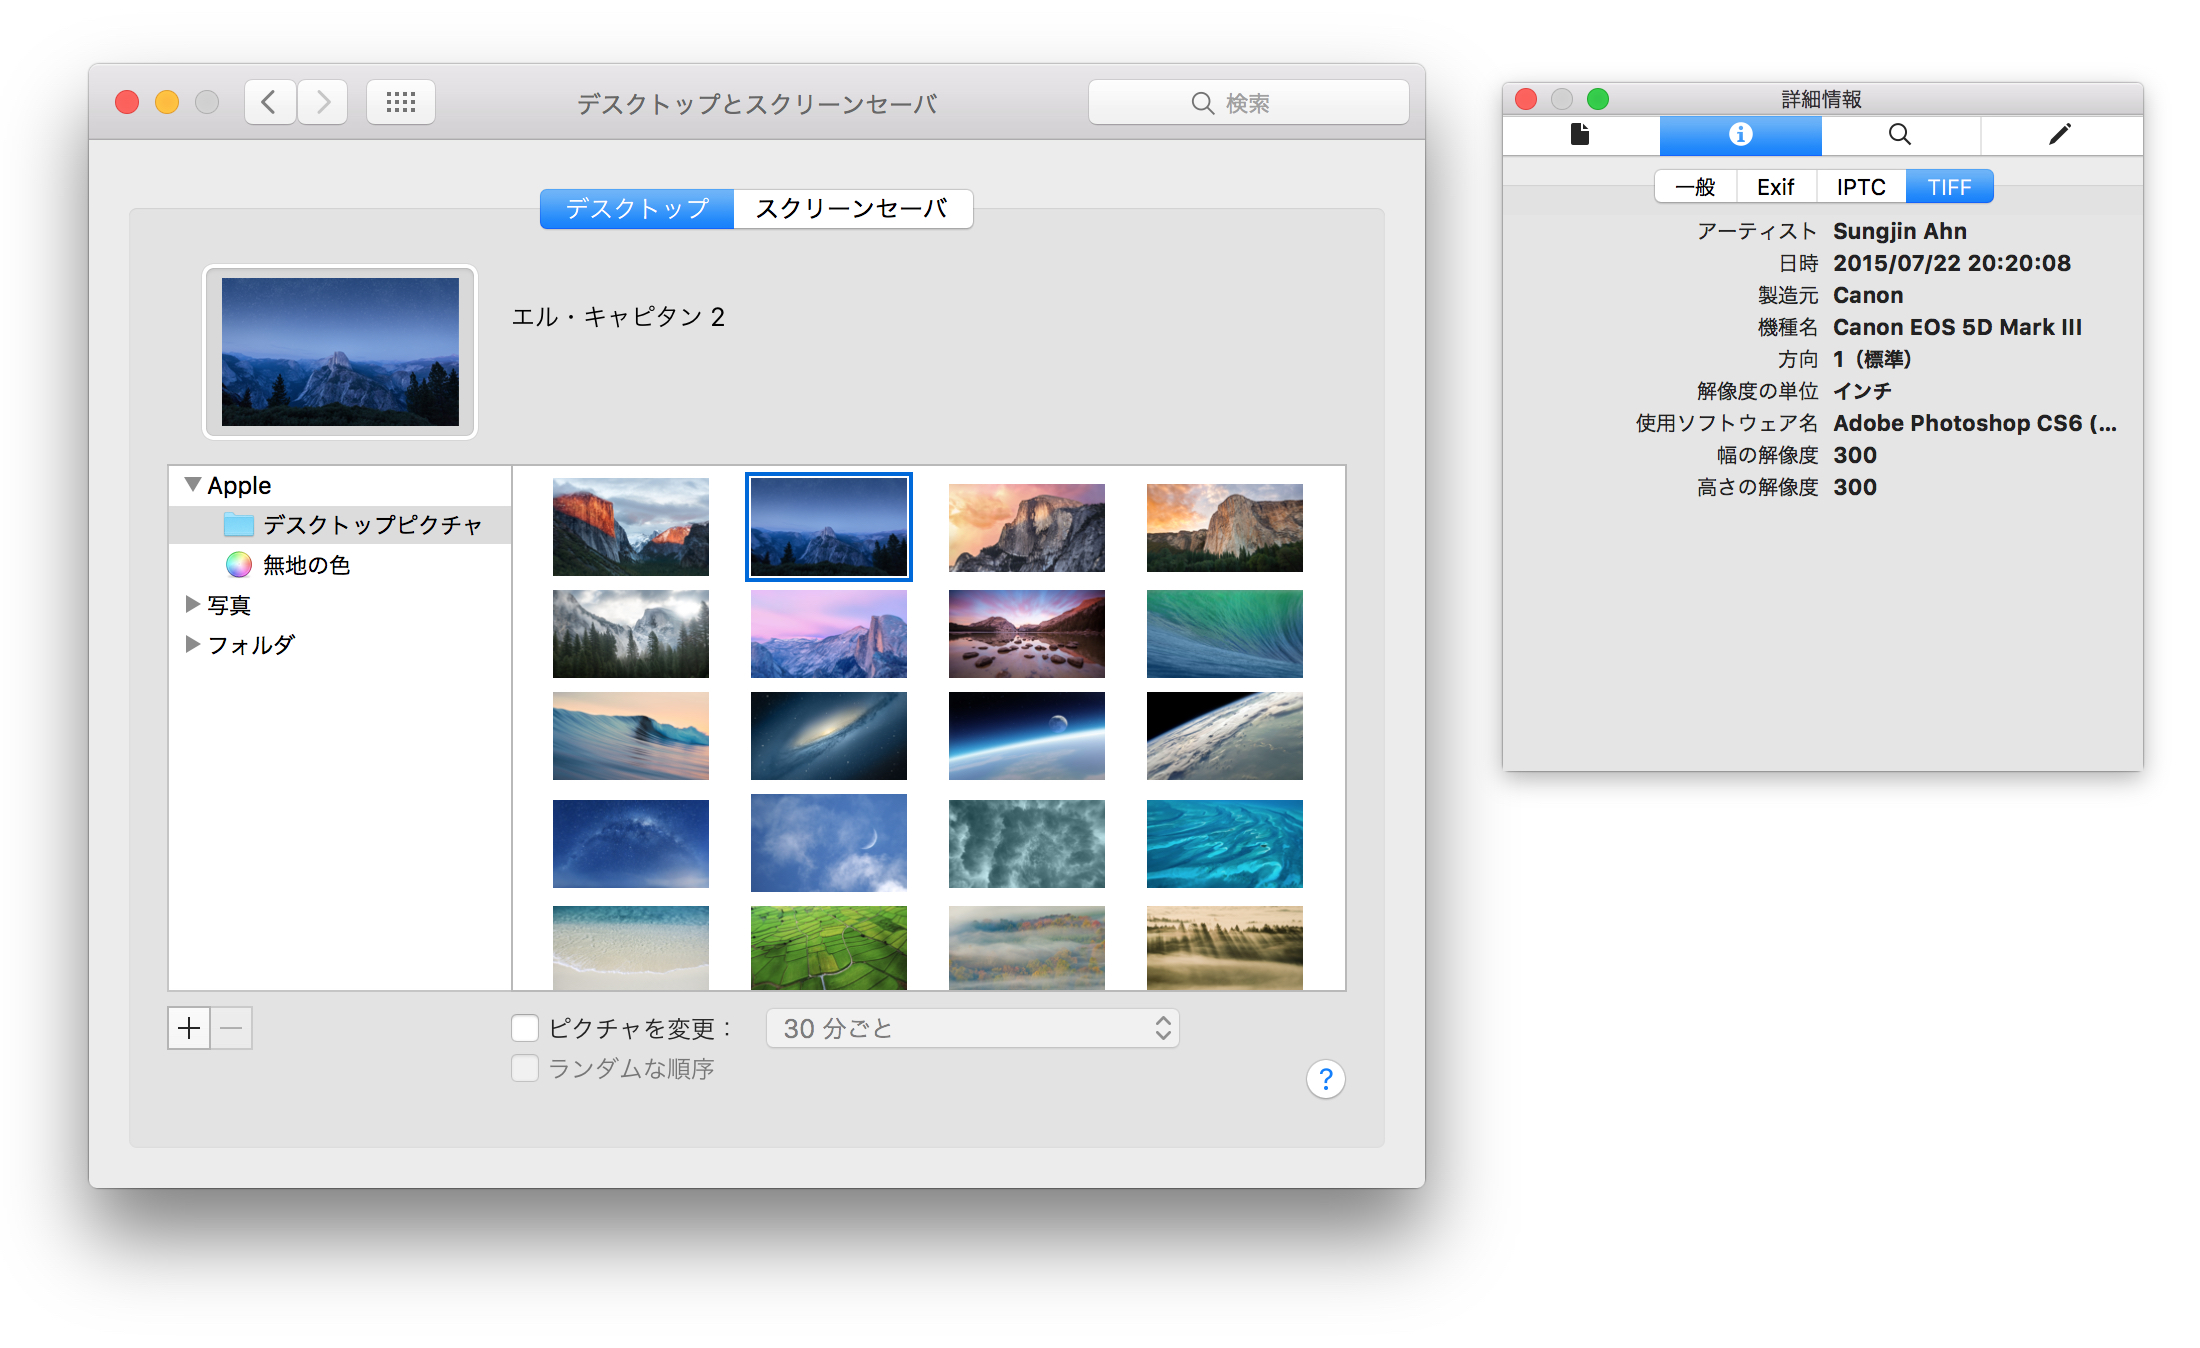Collapse the Apple tree group
2200x1348 pixels.
[193, 485]
